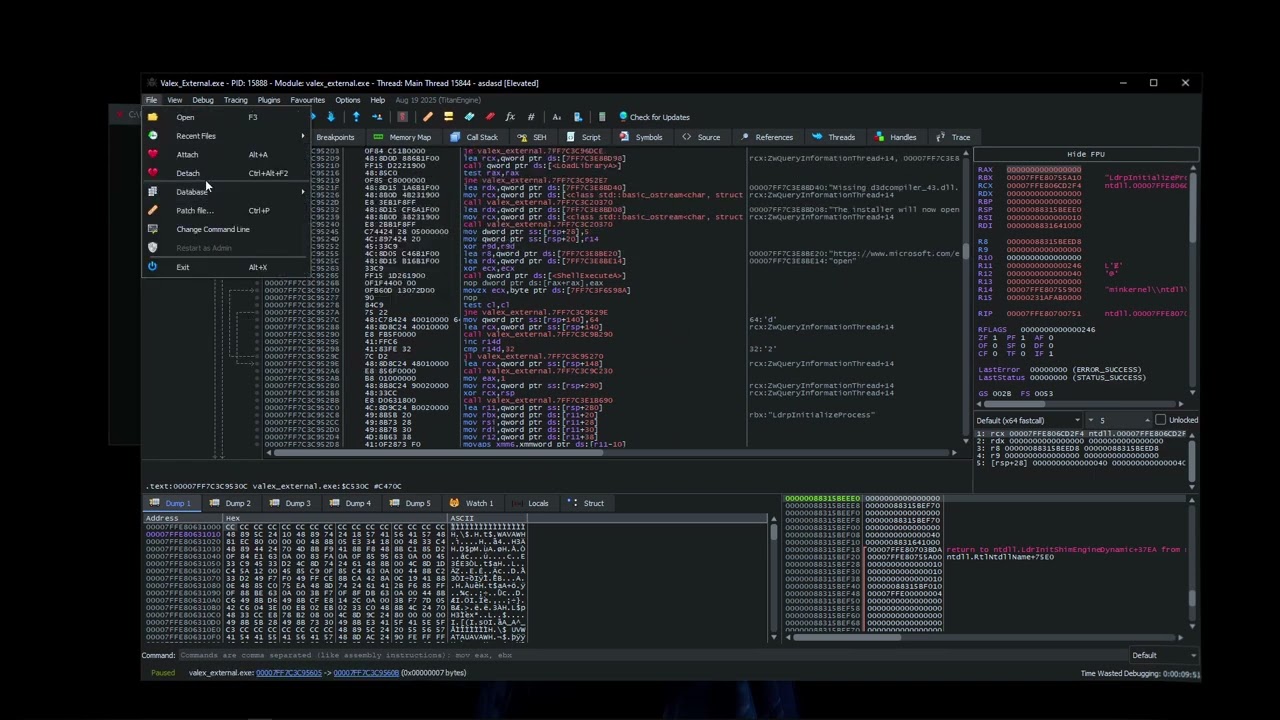This screenshot has height=720, width=1280.
Task: Toggle the Unlocked checkbox
Action: pyautogui.click(x=1160, y=420)
